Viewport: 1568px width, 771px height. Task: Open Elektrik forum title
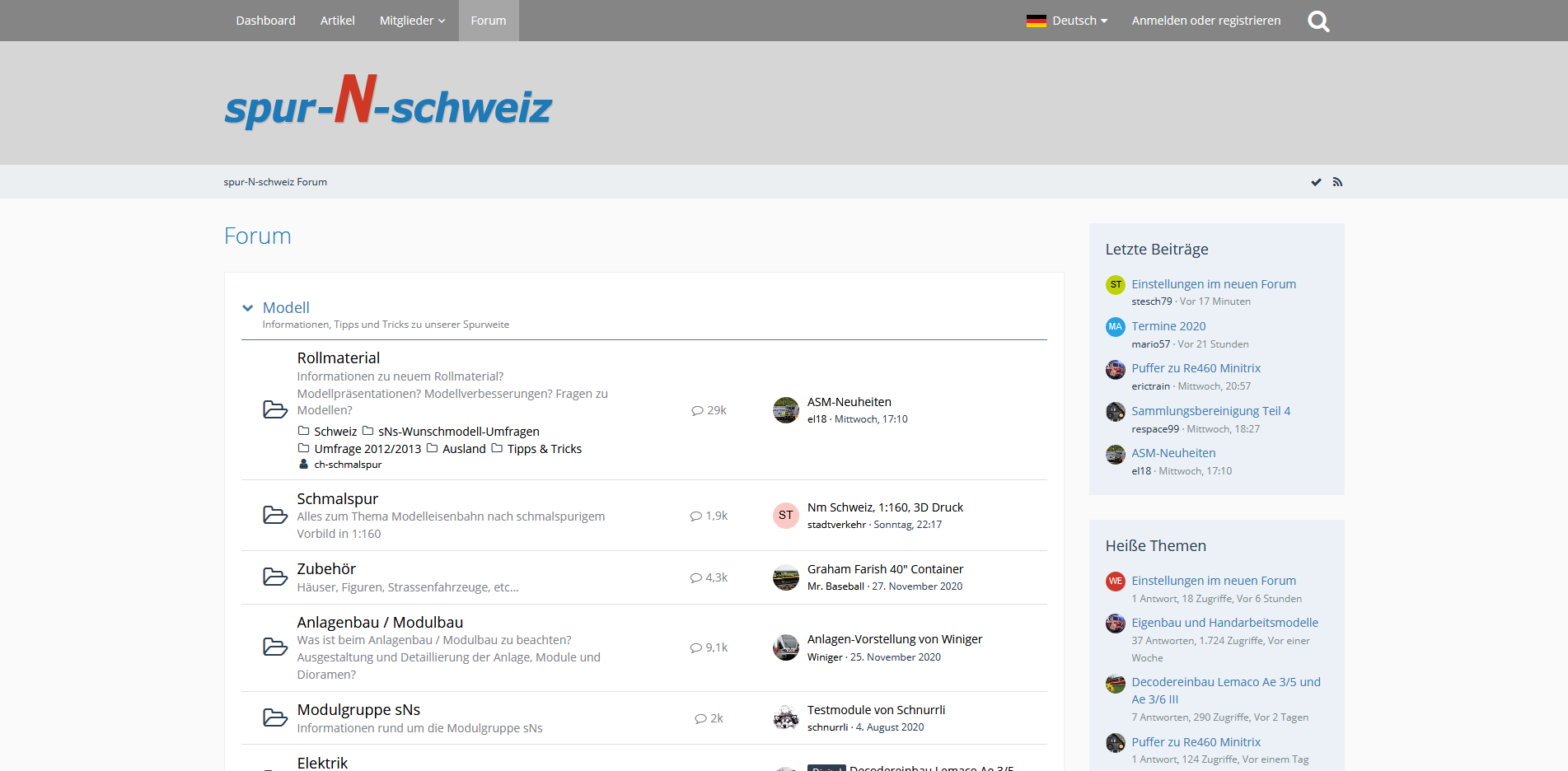(322, 762)
